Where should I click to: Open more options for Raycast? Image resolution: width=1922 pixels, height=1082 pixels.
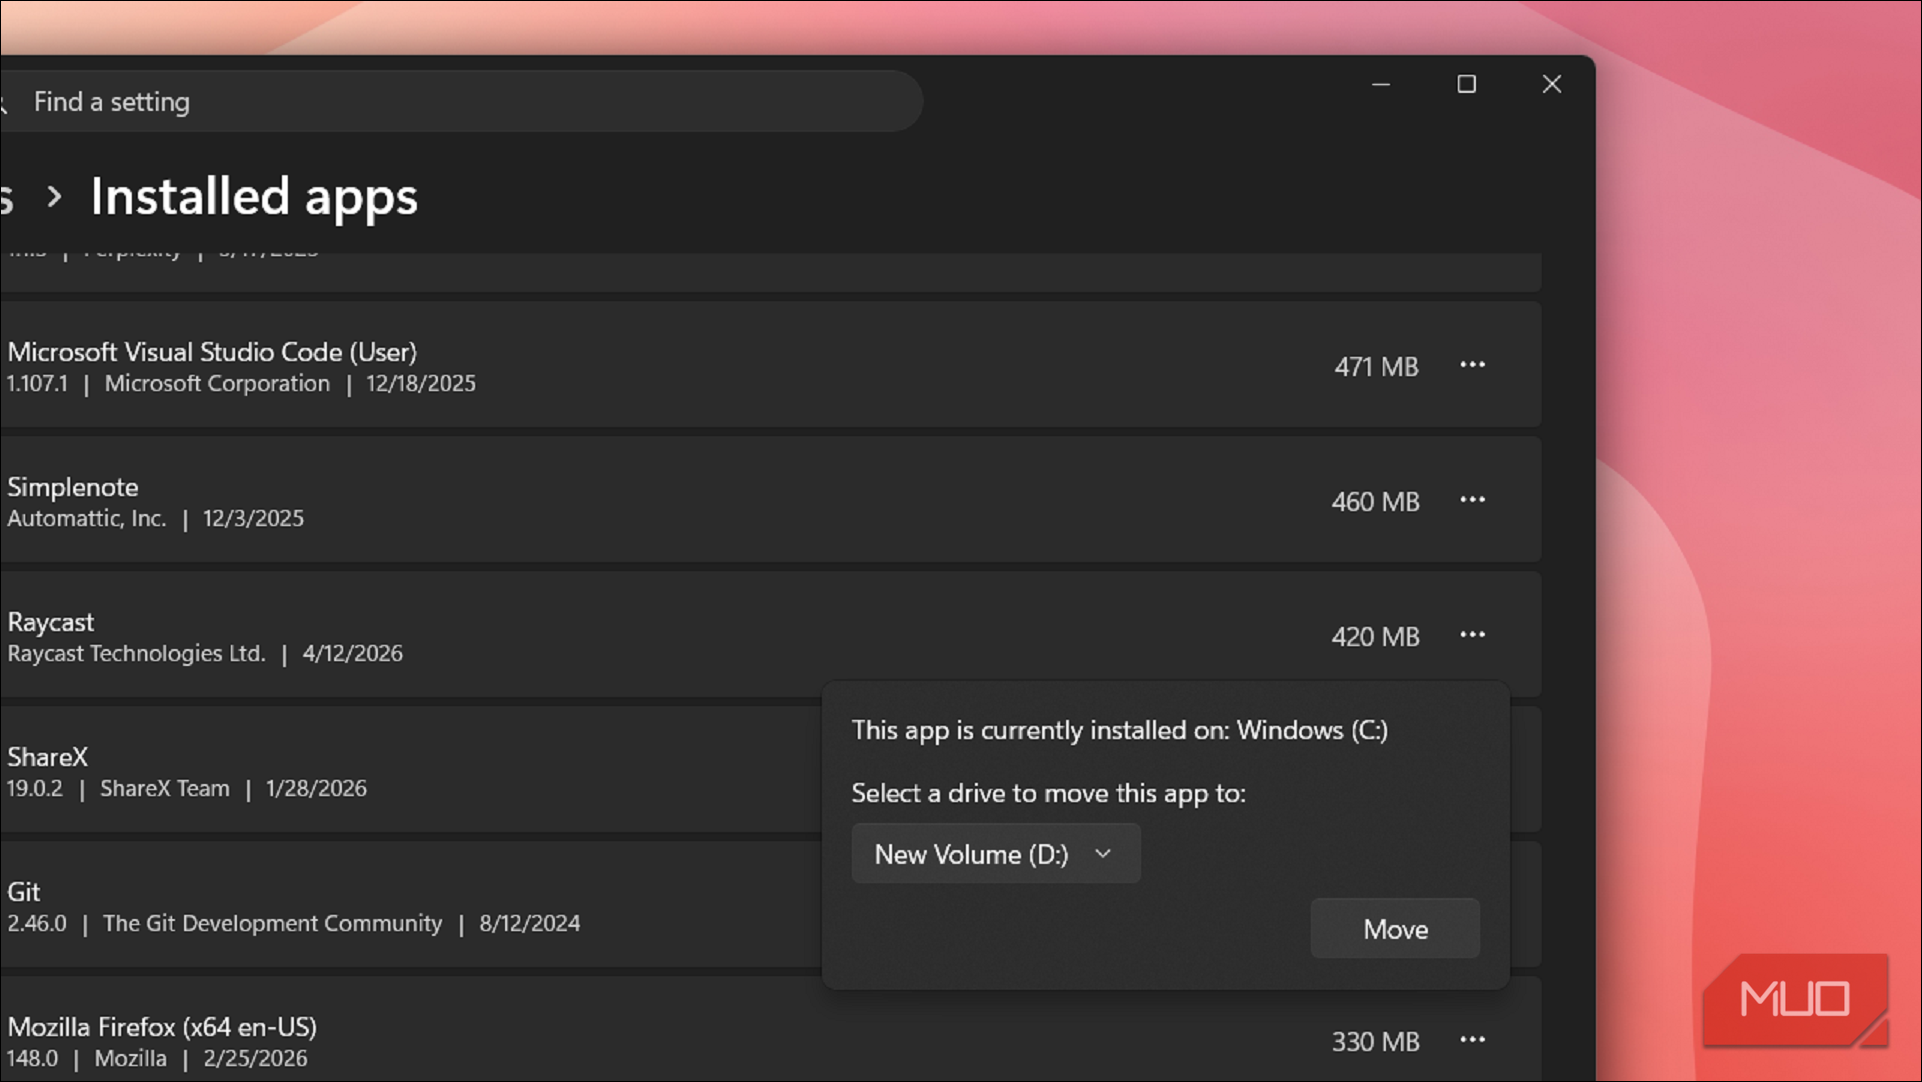coord(1472,635)
